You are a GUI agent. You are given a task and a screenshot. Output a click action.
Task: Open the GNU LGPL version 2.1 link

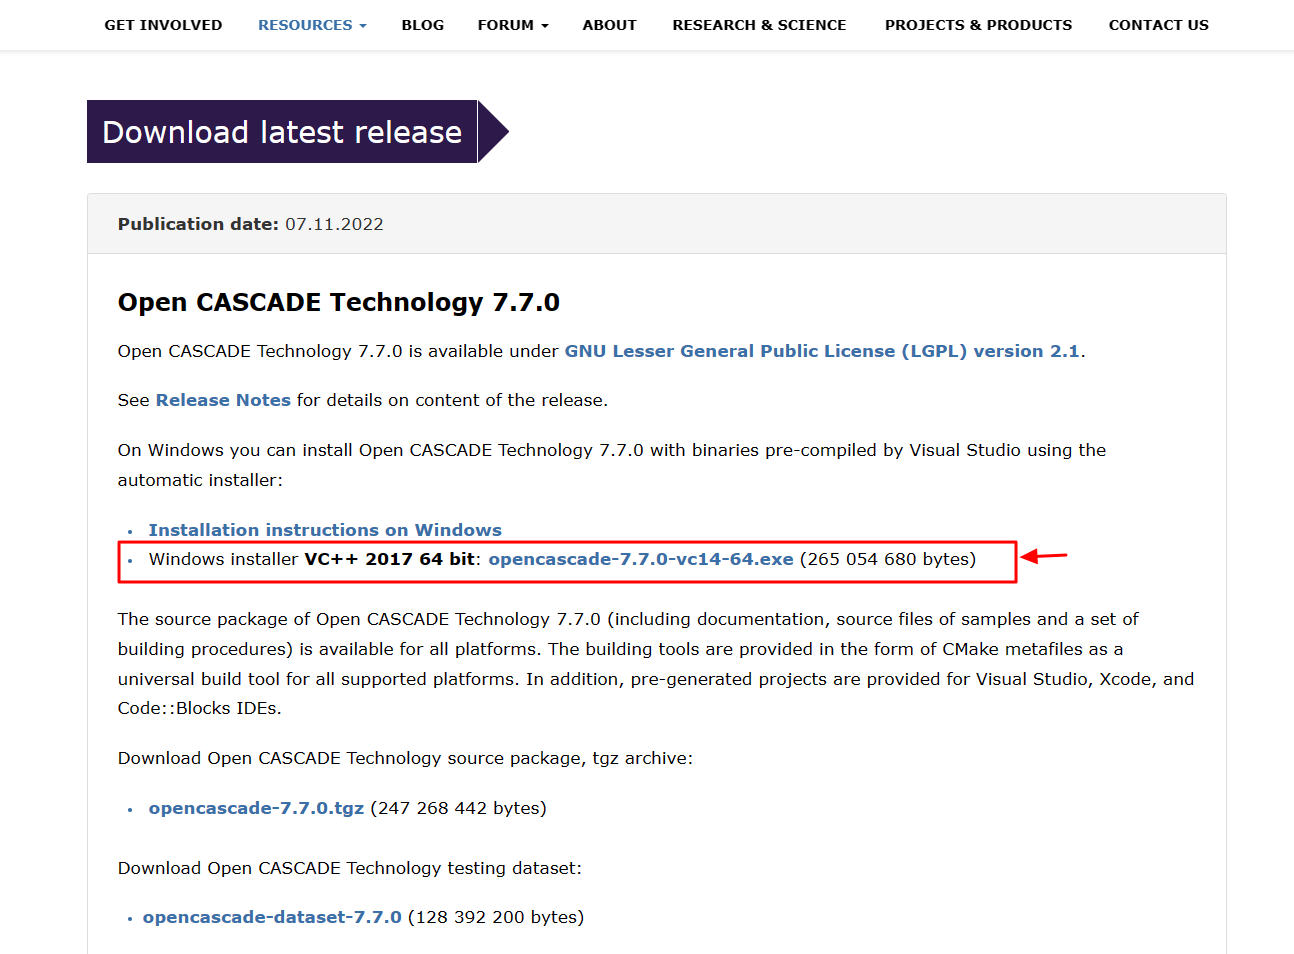pos(822,351)
